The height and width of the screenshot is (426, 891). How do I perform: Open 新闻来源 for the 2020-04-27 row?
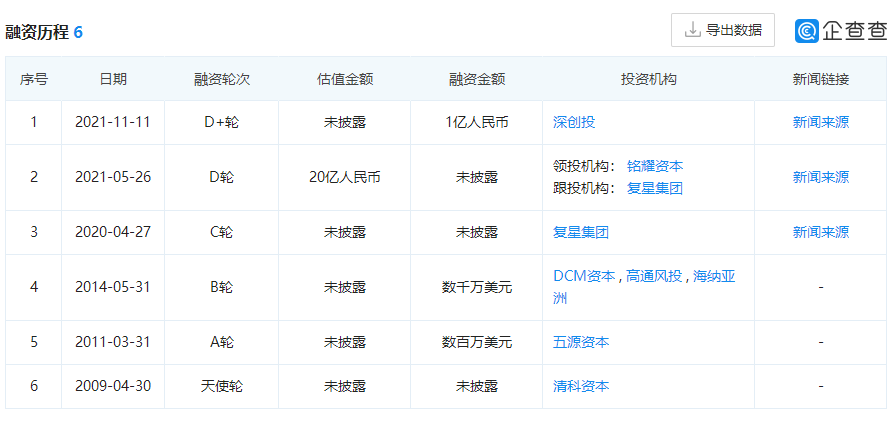(x=820, y=232)
